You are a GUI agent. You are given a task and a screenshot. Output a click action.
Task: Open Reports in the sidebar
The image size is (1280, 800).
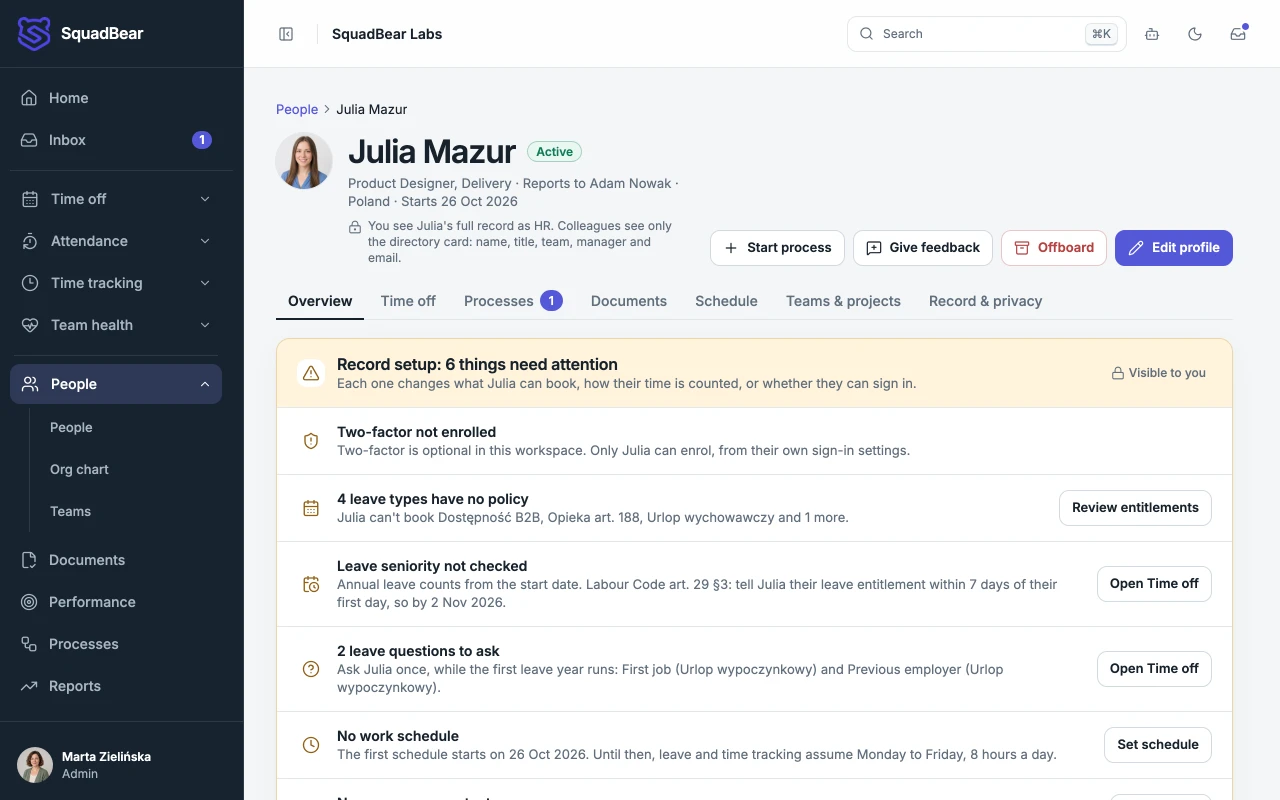tap(116, 686)
